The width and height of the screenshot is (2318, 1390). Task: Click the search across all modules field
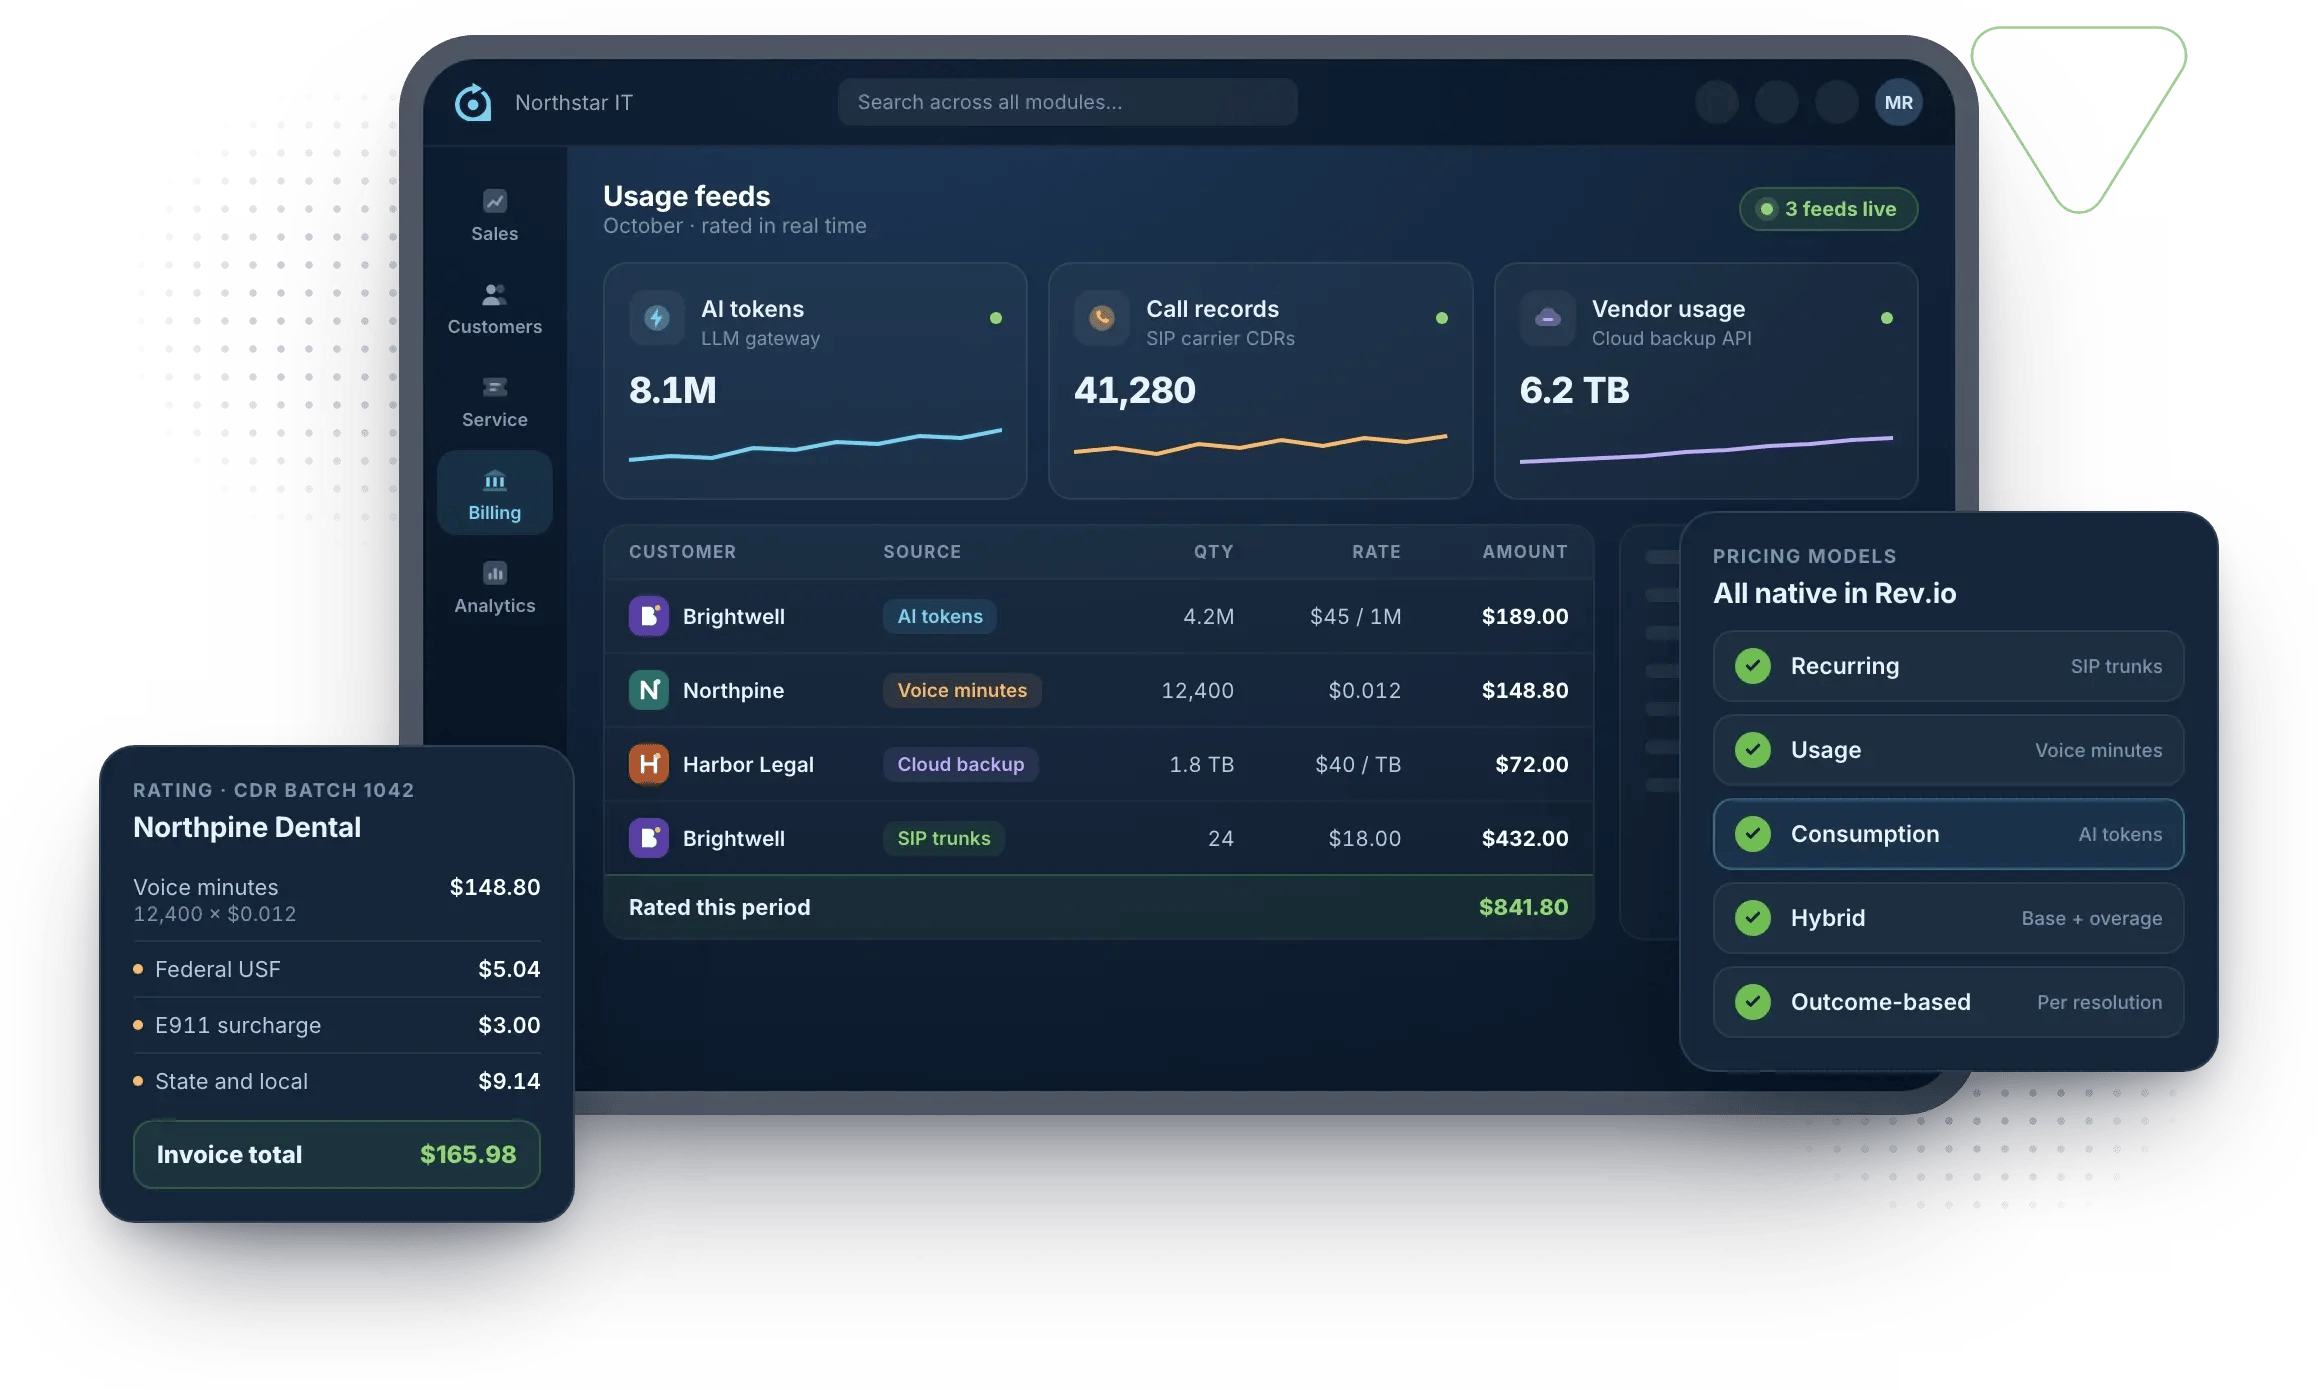point(1067,102)
